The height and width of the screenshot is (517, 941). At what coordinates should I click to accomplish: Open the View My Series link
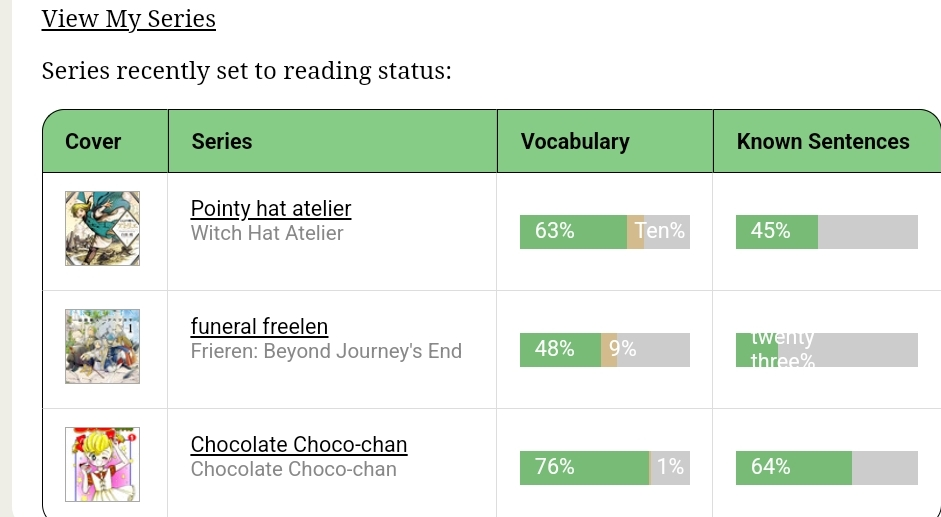(x=128, y=19)
